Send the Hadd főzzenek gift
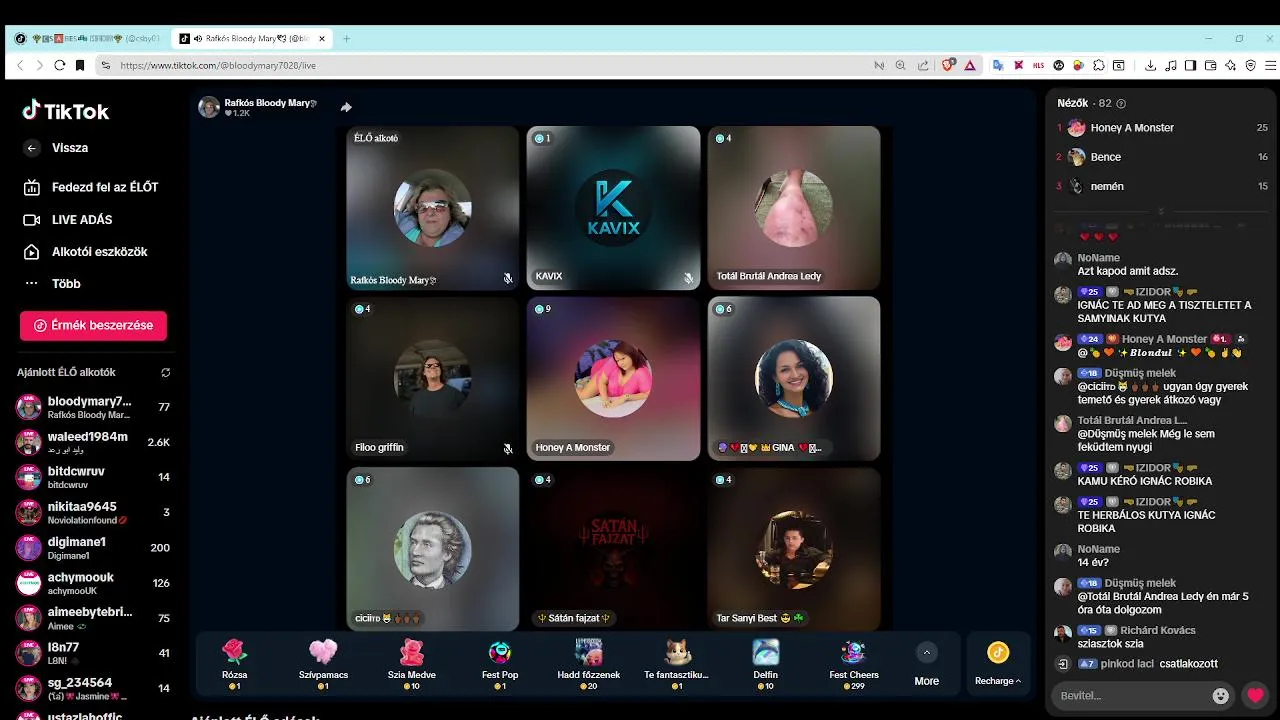 (588, 665)
